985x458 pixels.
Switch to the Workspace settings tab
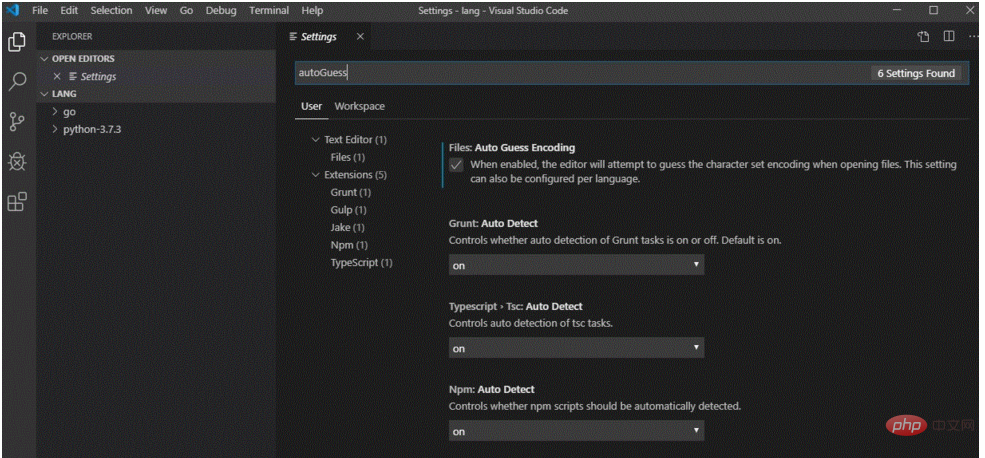point(359,106)
